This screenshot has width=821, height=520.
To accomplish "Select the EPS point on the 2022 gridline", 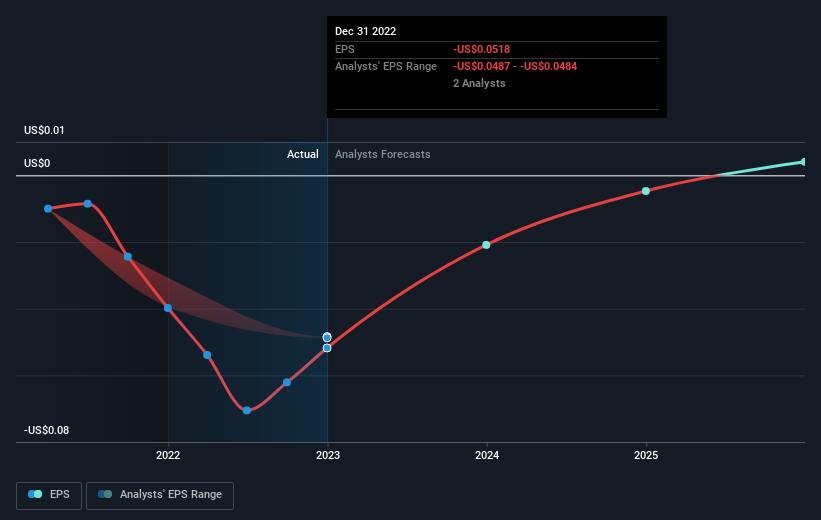I will coord(168,308).
